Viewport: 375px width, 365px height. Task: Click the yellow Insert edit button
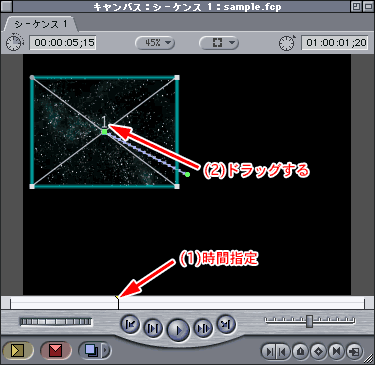pyautogui.click(x=18, y=350)
